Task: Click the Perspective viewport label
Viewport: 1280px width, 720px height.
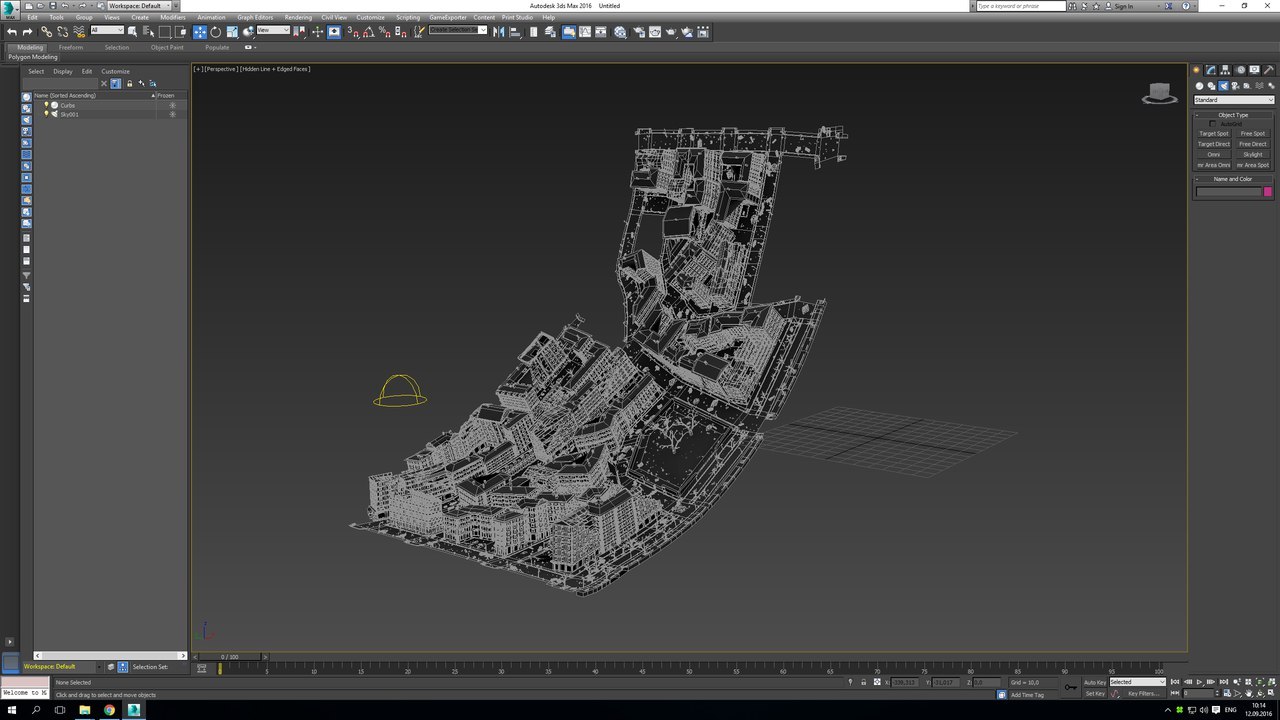Action: 221,69
